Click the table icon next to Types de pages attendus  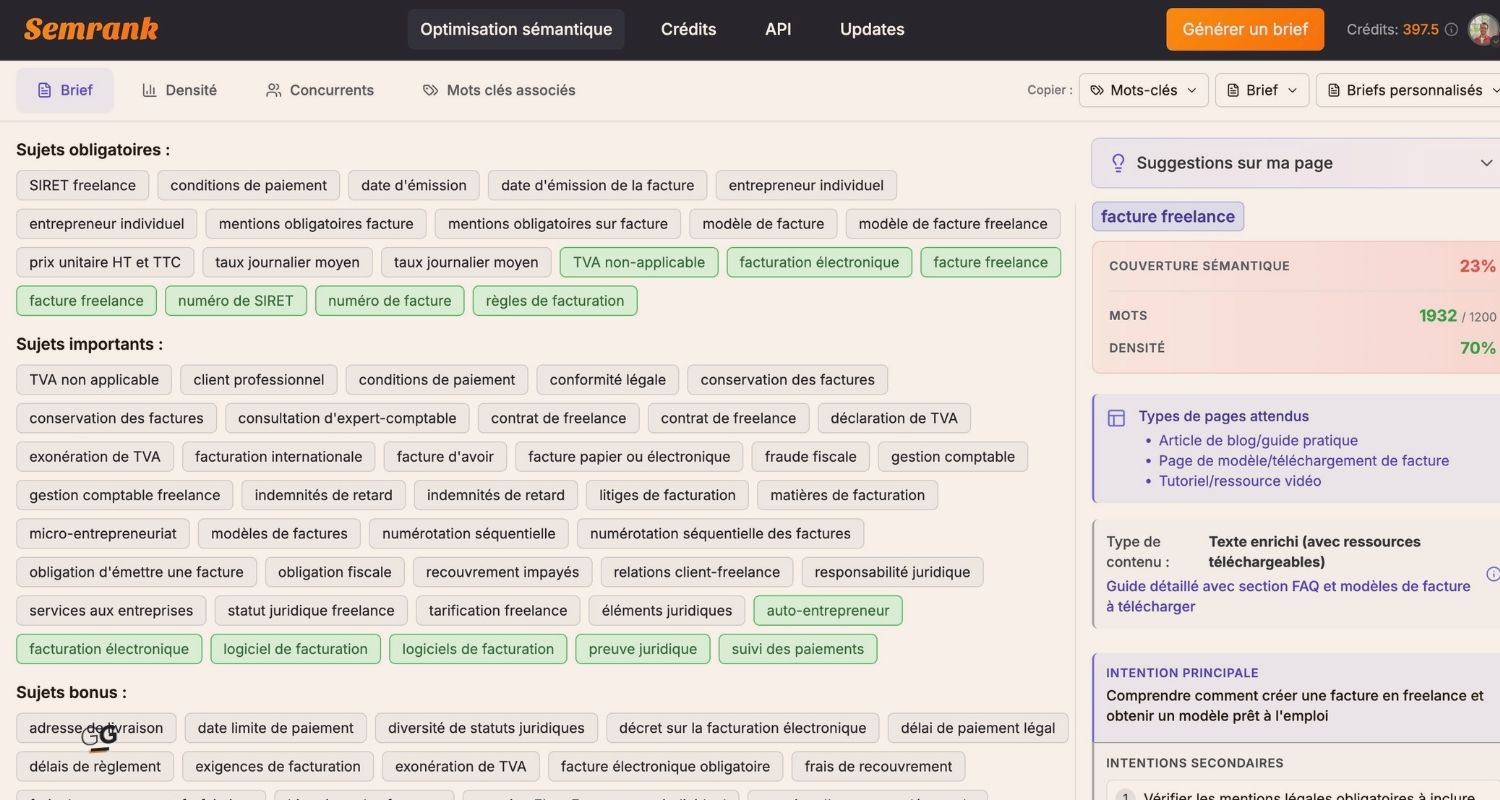tap(1116, 418)
